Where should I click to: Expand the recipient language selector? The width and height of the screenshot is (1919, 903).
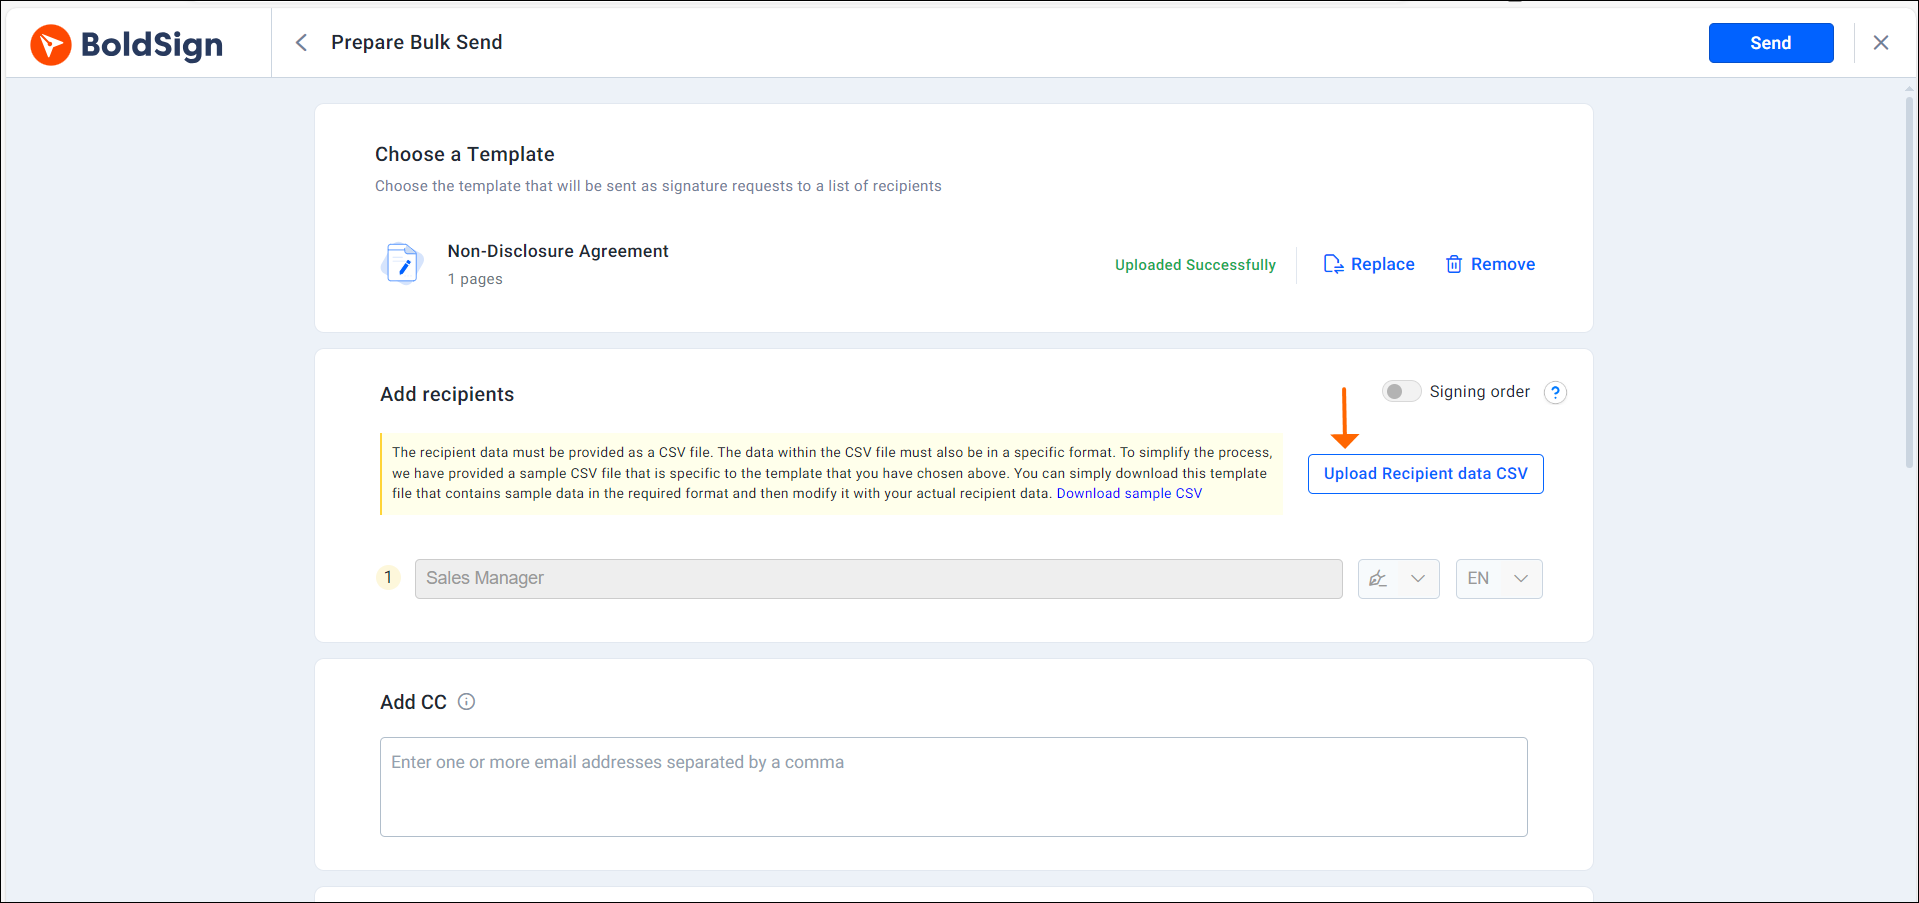pyautogui.click(x=1521, y=578)
